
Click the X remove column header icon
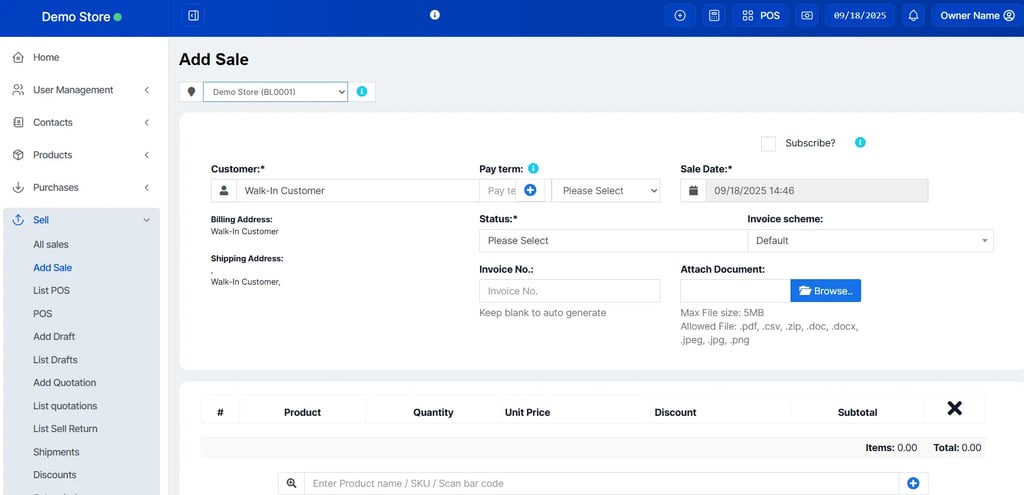pyautogui.click(x=955, y=409)
